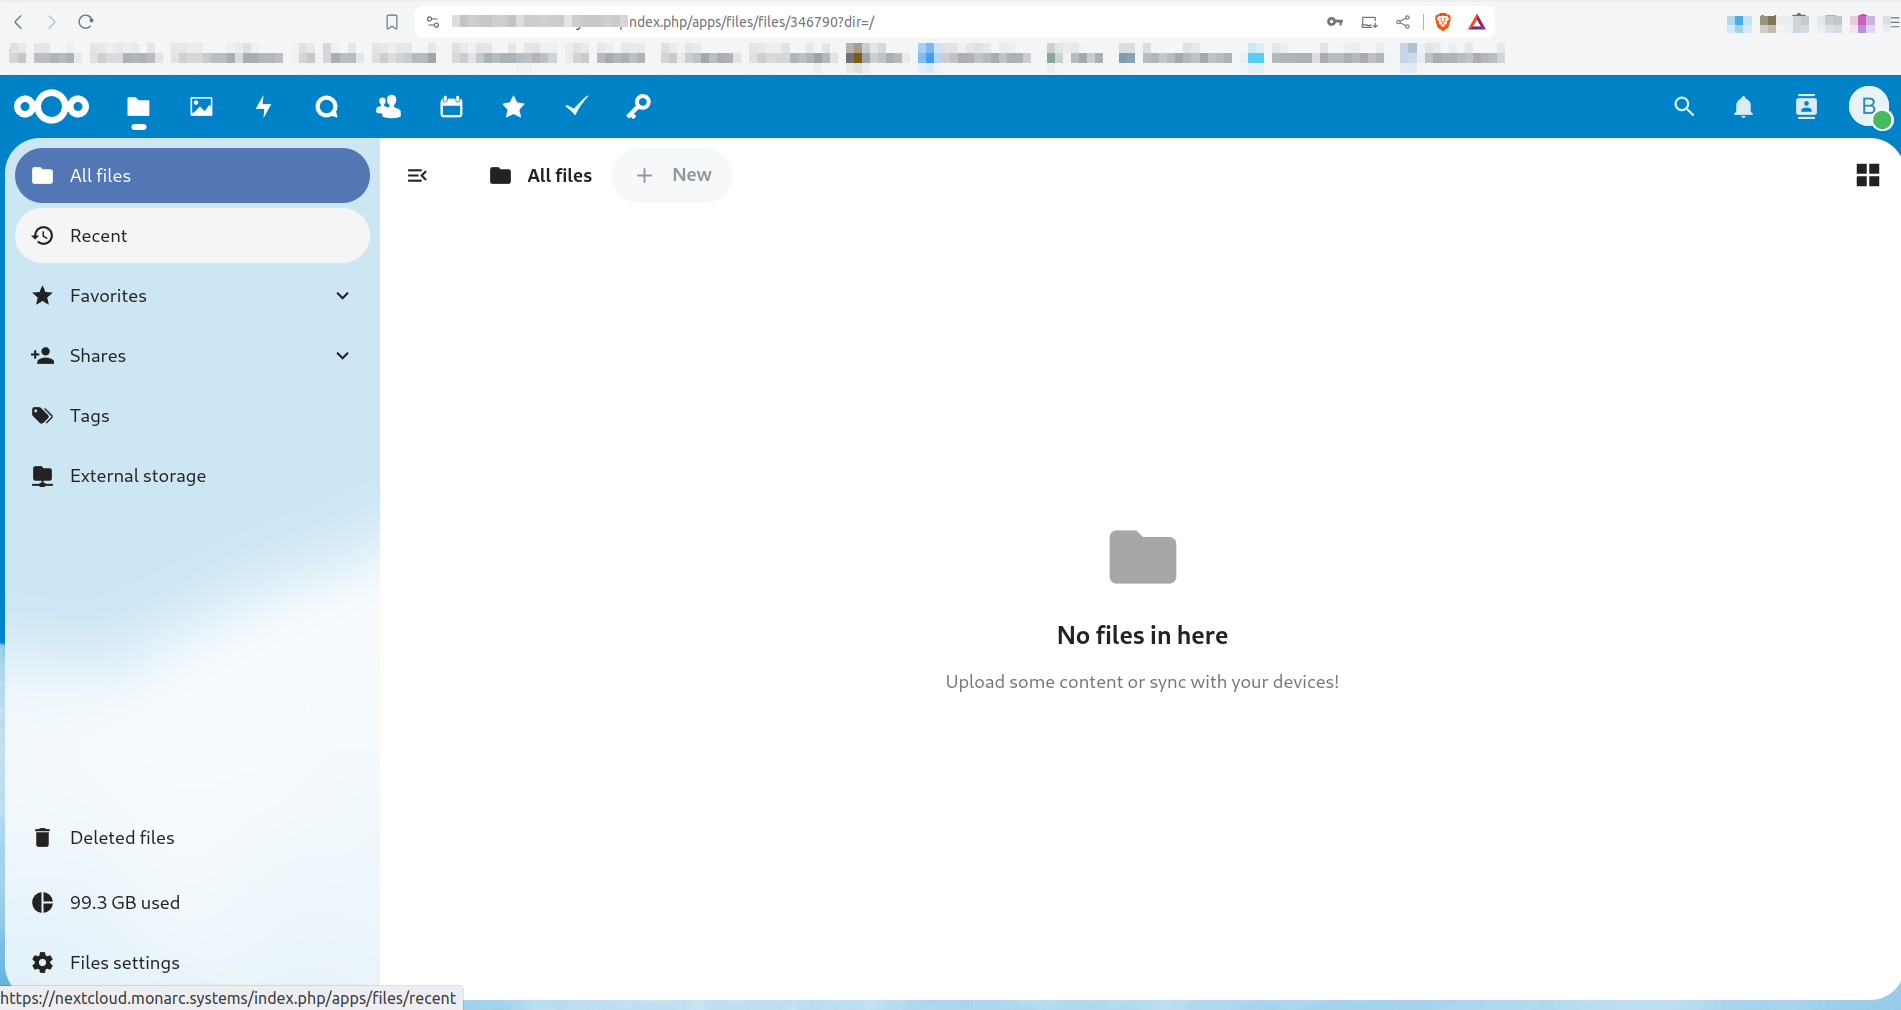Reload the browser page
The image size is (1901, 1010).
point(86,22)
